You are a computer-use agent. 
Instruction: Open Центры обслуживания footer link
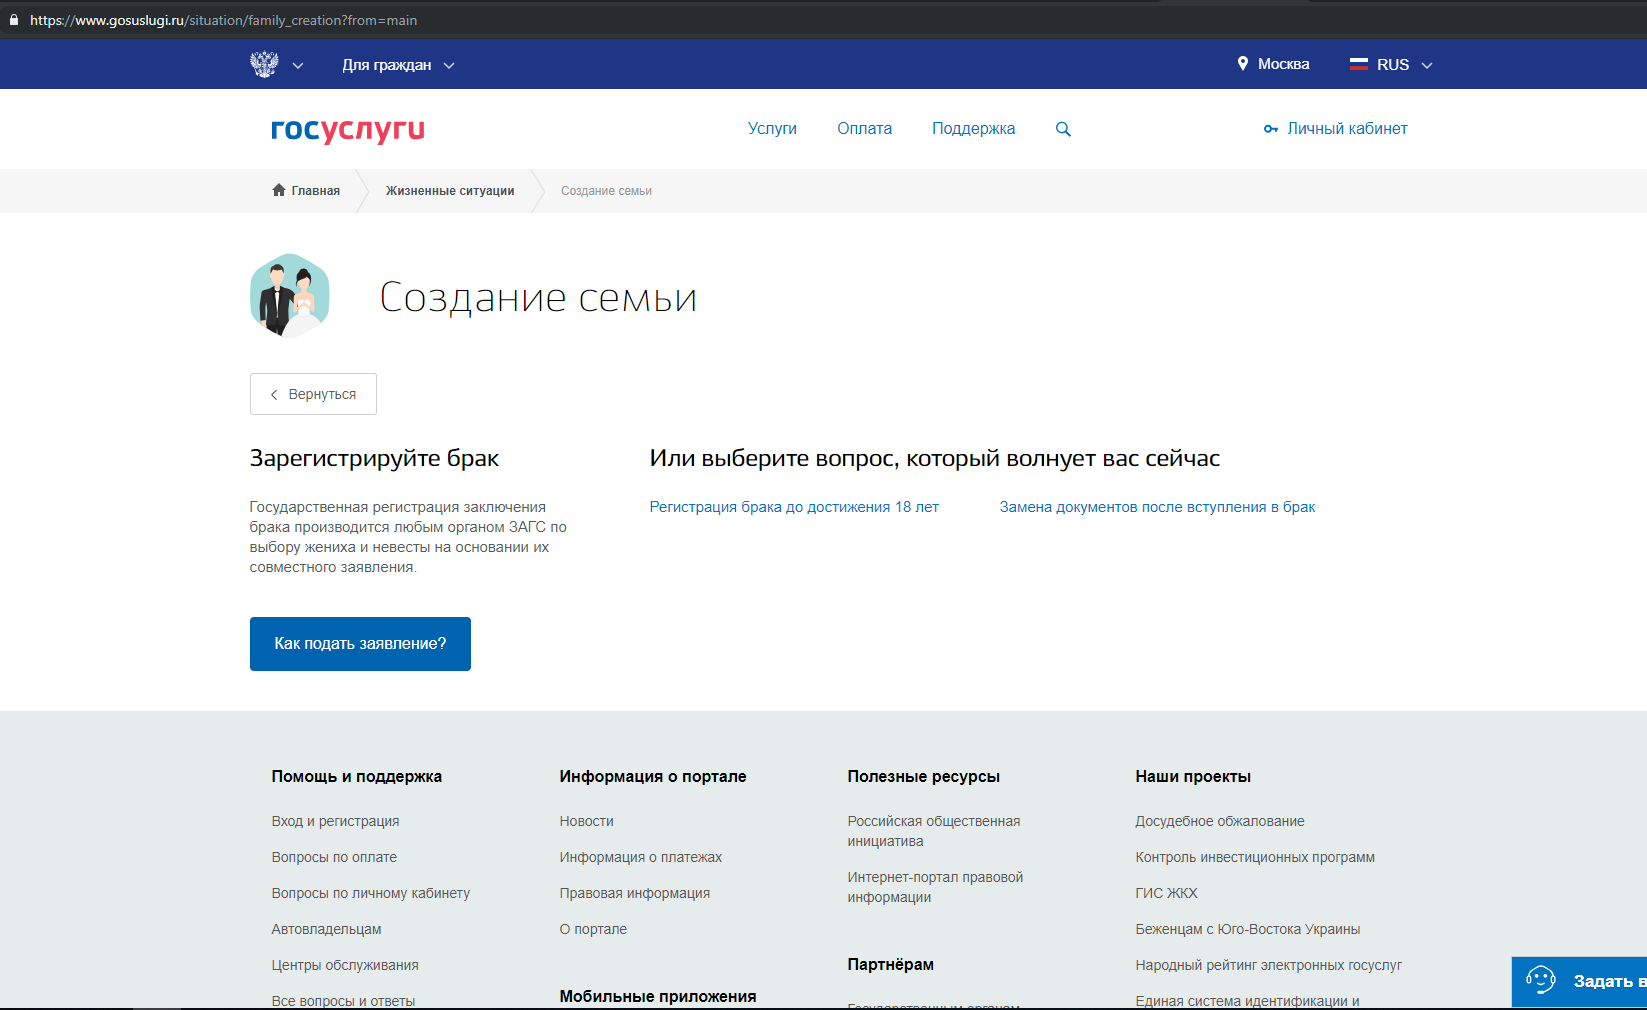pos(345,965)
